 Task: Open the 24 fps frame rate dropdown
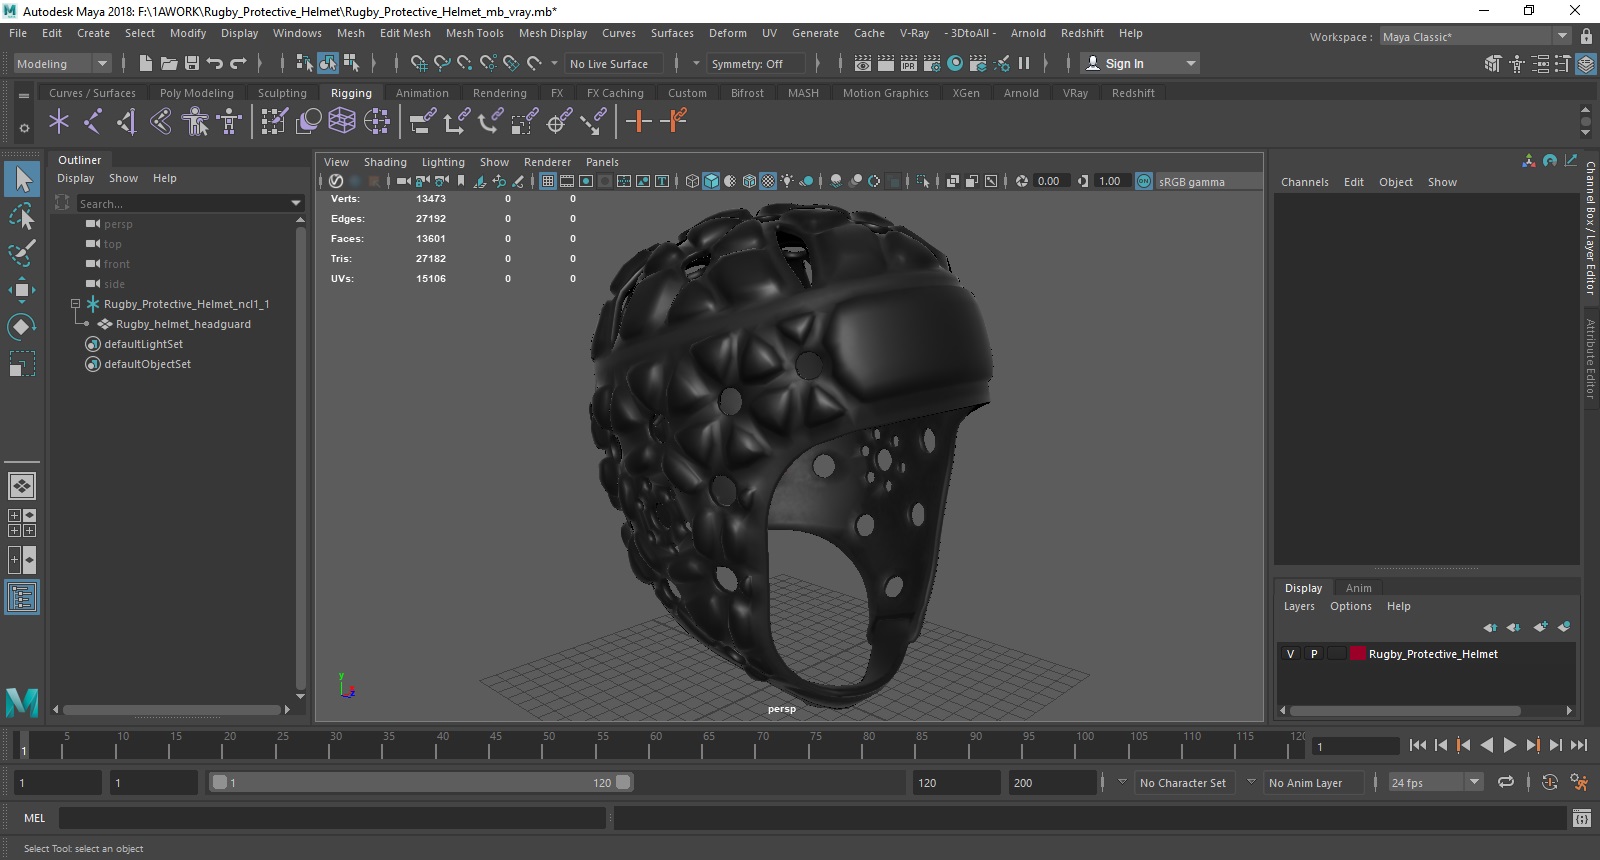1436,783
